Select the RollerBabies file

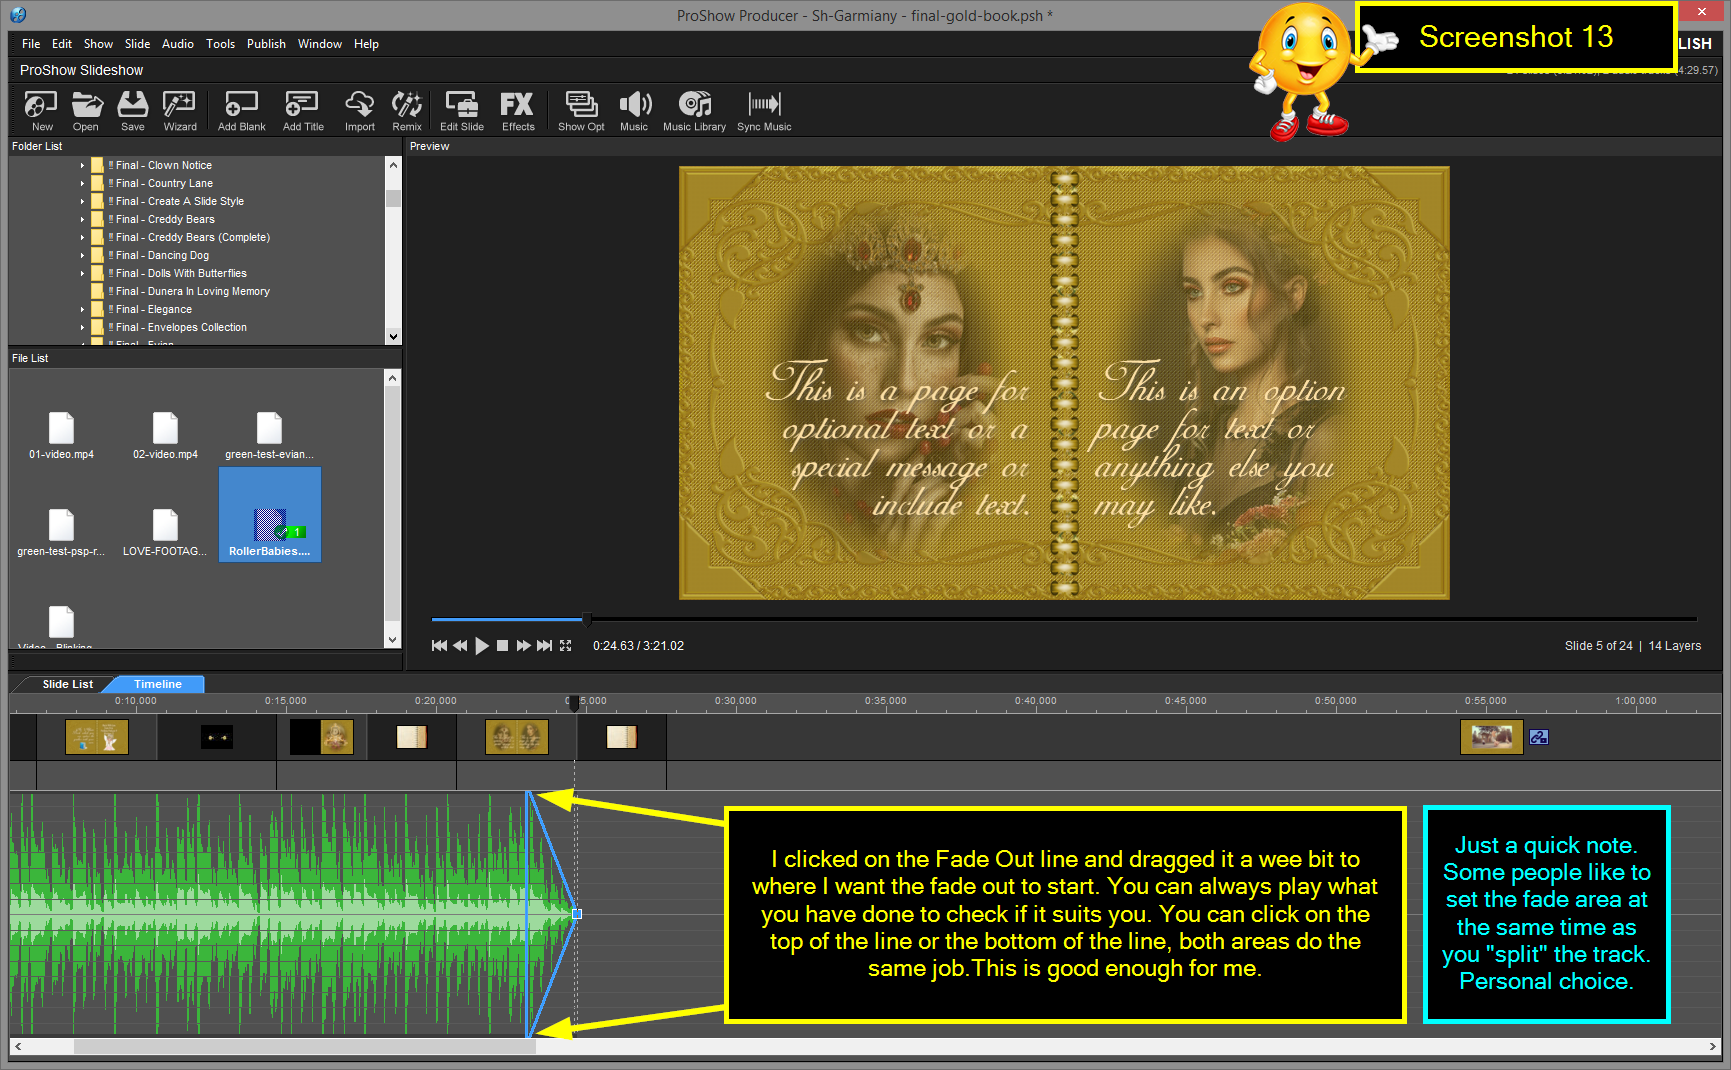pyautogui.click(x=270, y=516)
